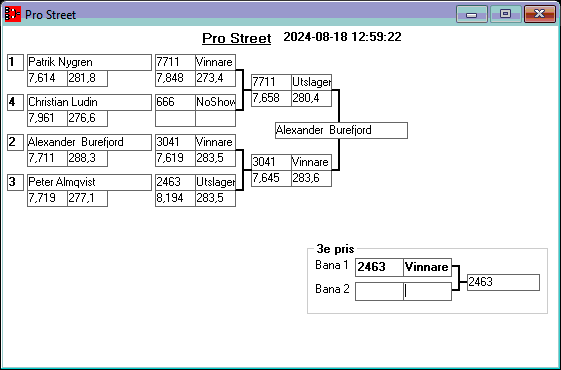Click round one time 7,619
561x370 pixels.
click(x=175, y=159)
